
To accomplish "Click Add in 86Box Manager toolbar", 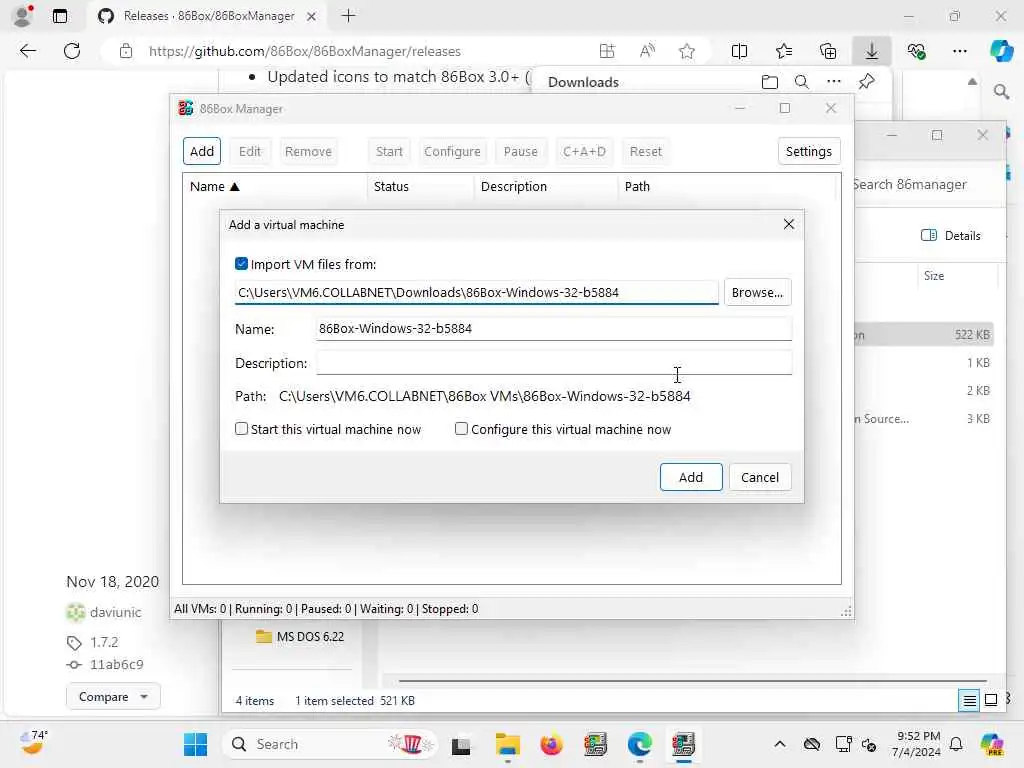I will pyautogui.click(x=202, y=152).
